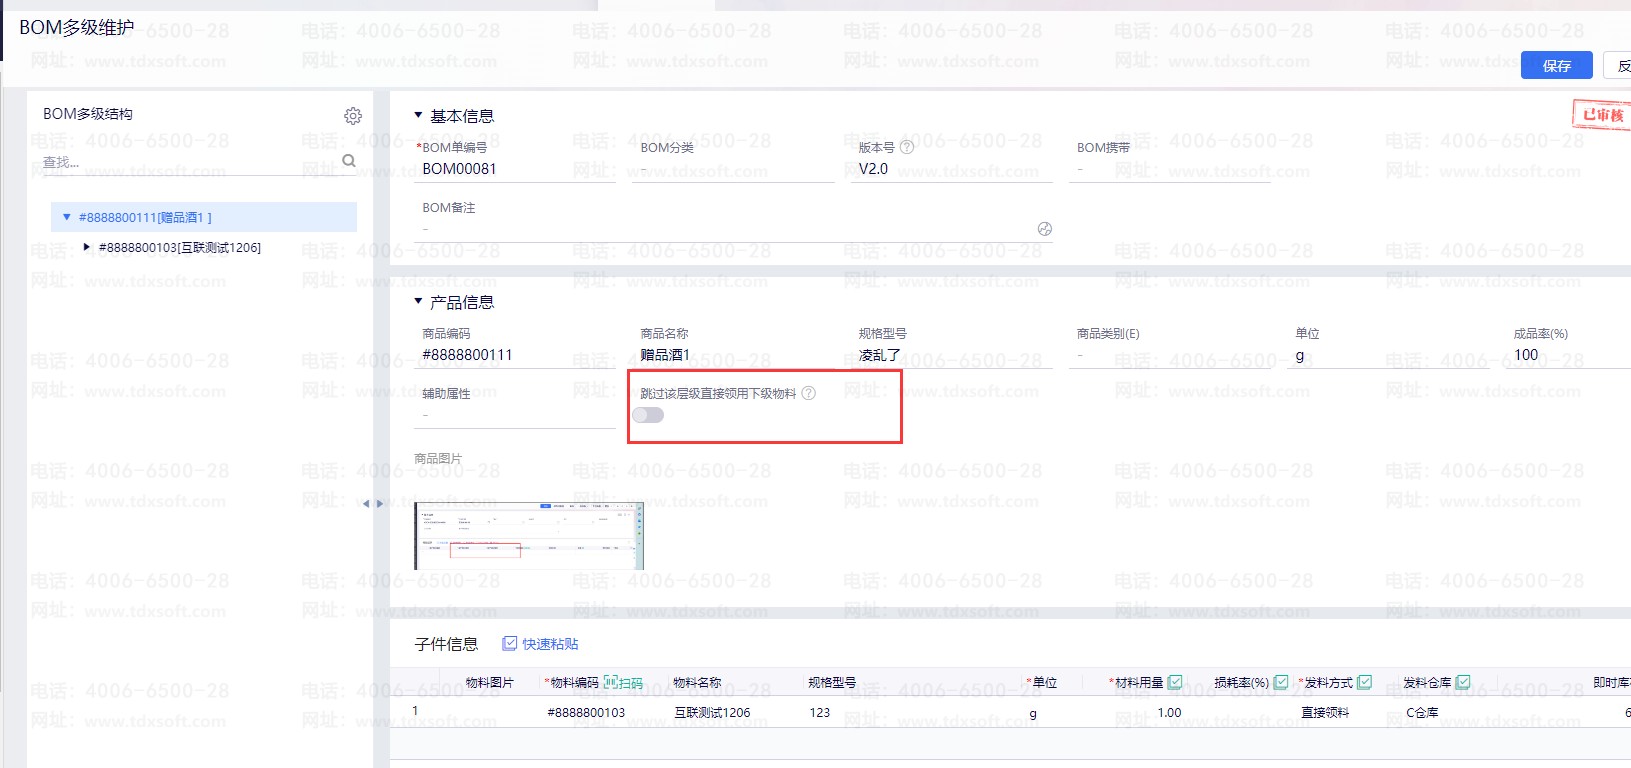The height and width of the screenshot is (768, 1631).
Task: Click the right expand arrow on the panel splitter
Action: click(379, 503)
